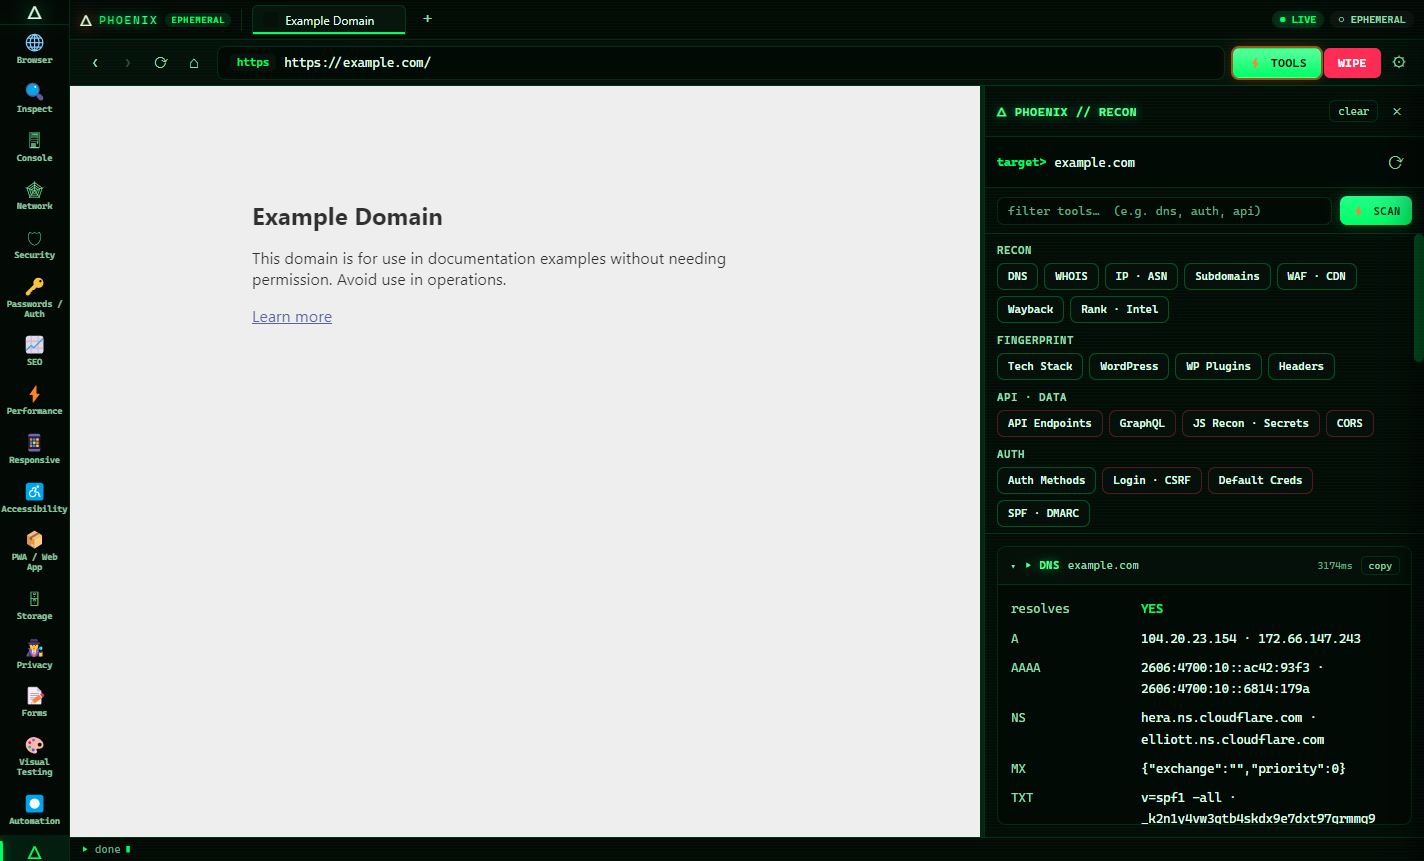Viewport: 1424px width, 861px height.
Task: Open settings via the gear icon
Action: (1399, 62)
